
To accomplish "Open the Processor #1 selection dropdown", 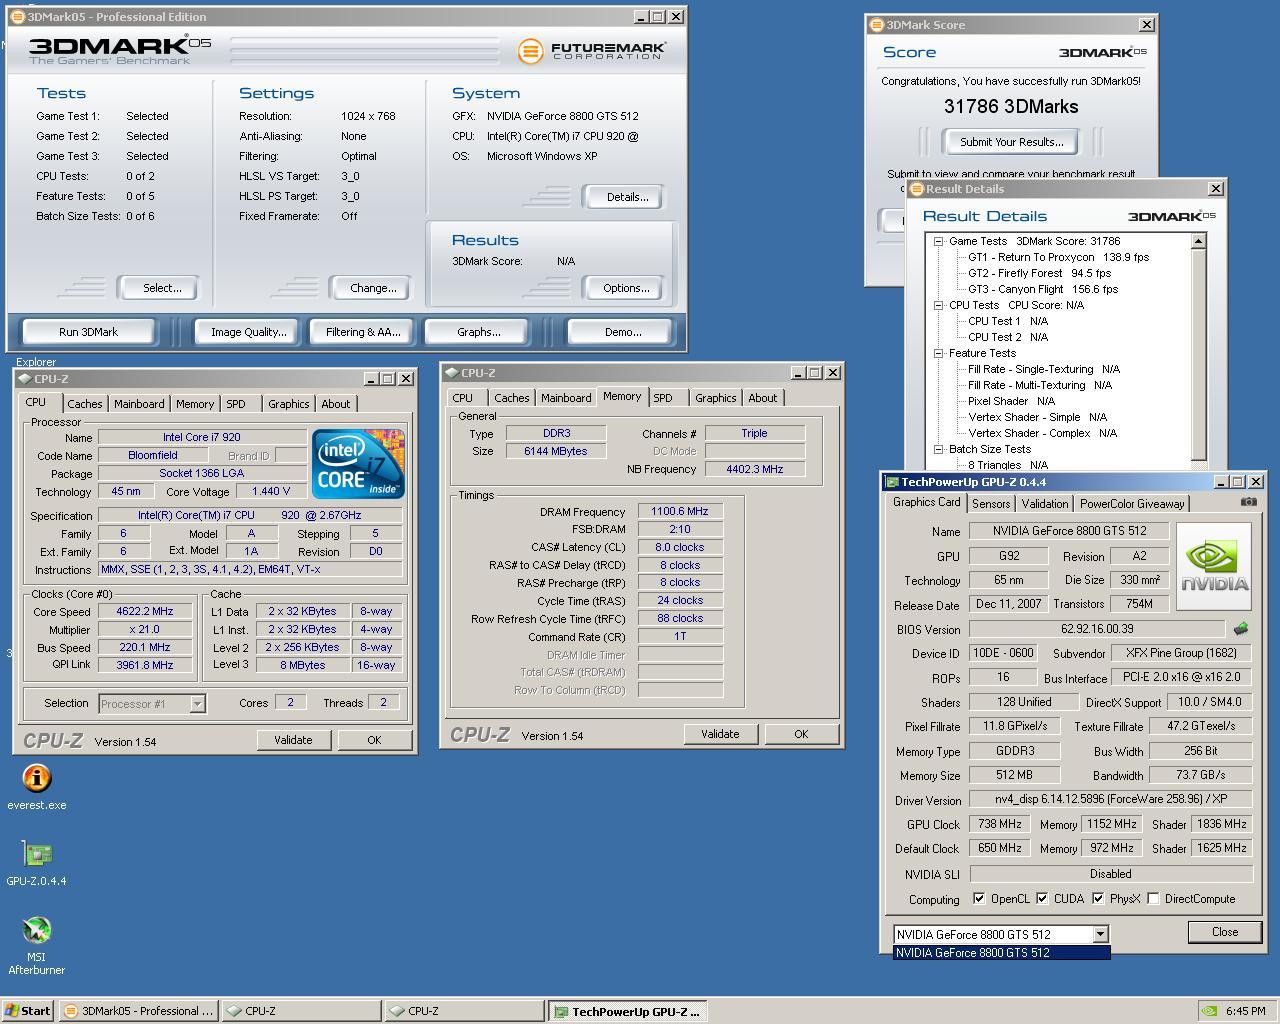I will pos(197,704).
